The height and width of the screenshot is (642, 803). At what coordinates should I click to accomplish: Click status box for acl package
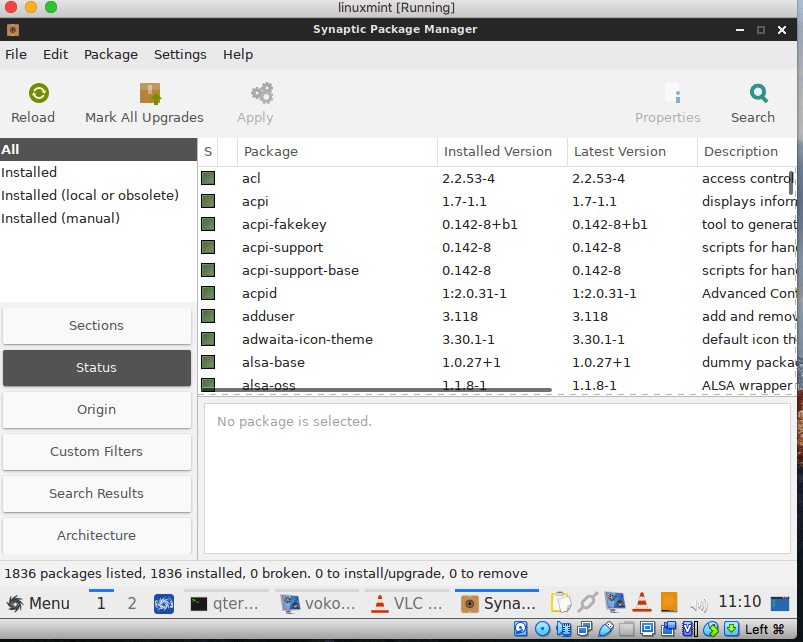(x=208, y=178)
